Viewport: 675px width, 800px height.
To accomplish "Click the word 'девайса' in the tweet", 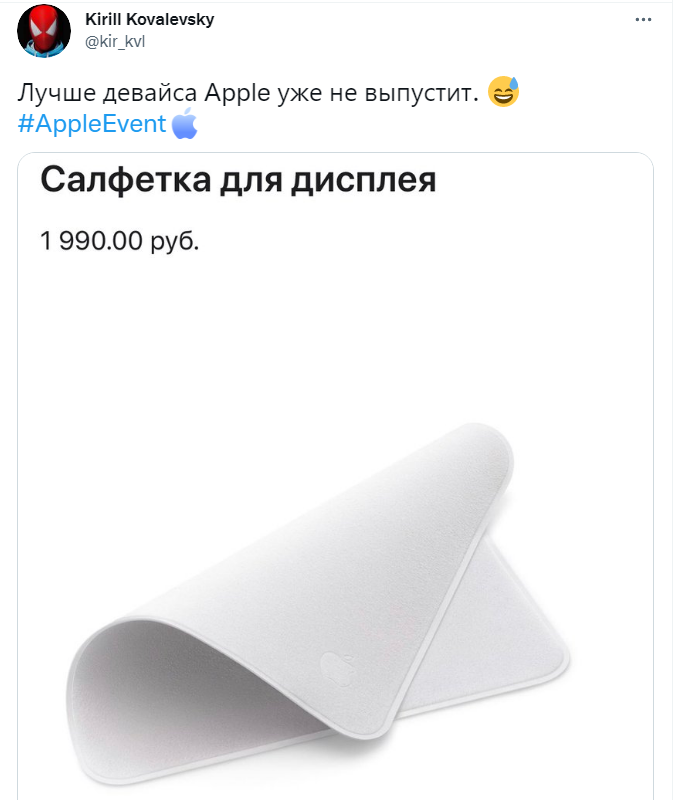I will (x=150, y=93).
